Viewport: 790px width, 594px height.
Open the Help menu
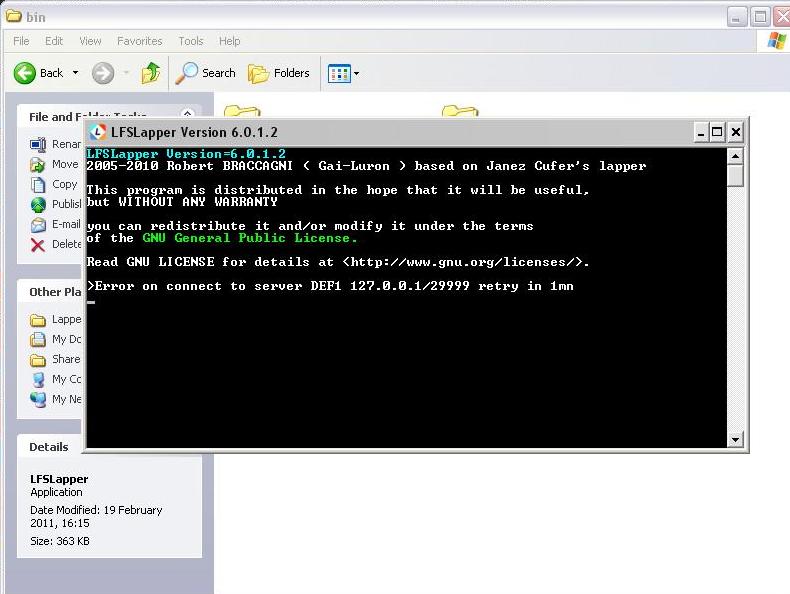point(229,41)
